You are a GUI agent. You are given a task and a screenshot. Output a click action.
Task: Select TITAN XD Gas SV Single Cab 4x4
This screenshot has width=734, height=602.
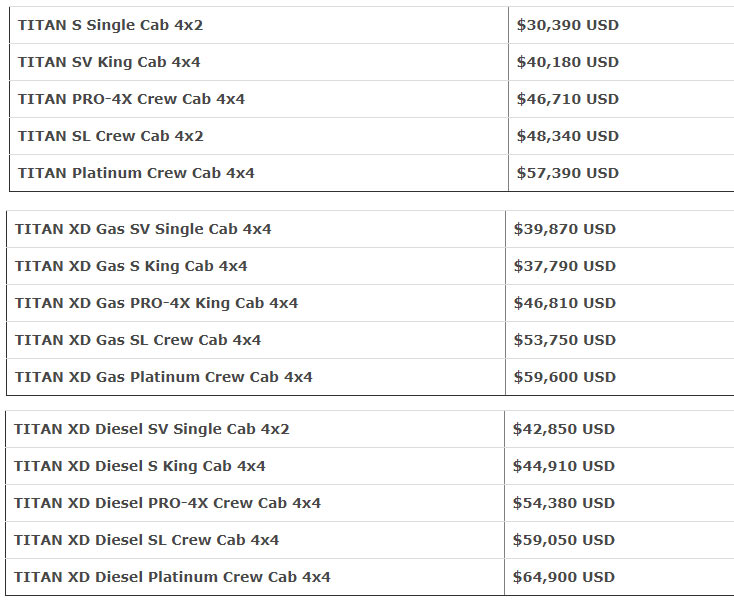[143, 229]
